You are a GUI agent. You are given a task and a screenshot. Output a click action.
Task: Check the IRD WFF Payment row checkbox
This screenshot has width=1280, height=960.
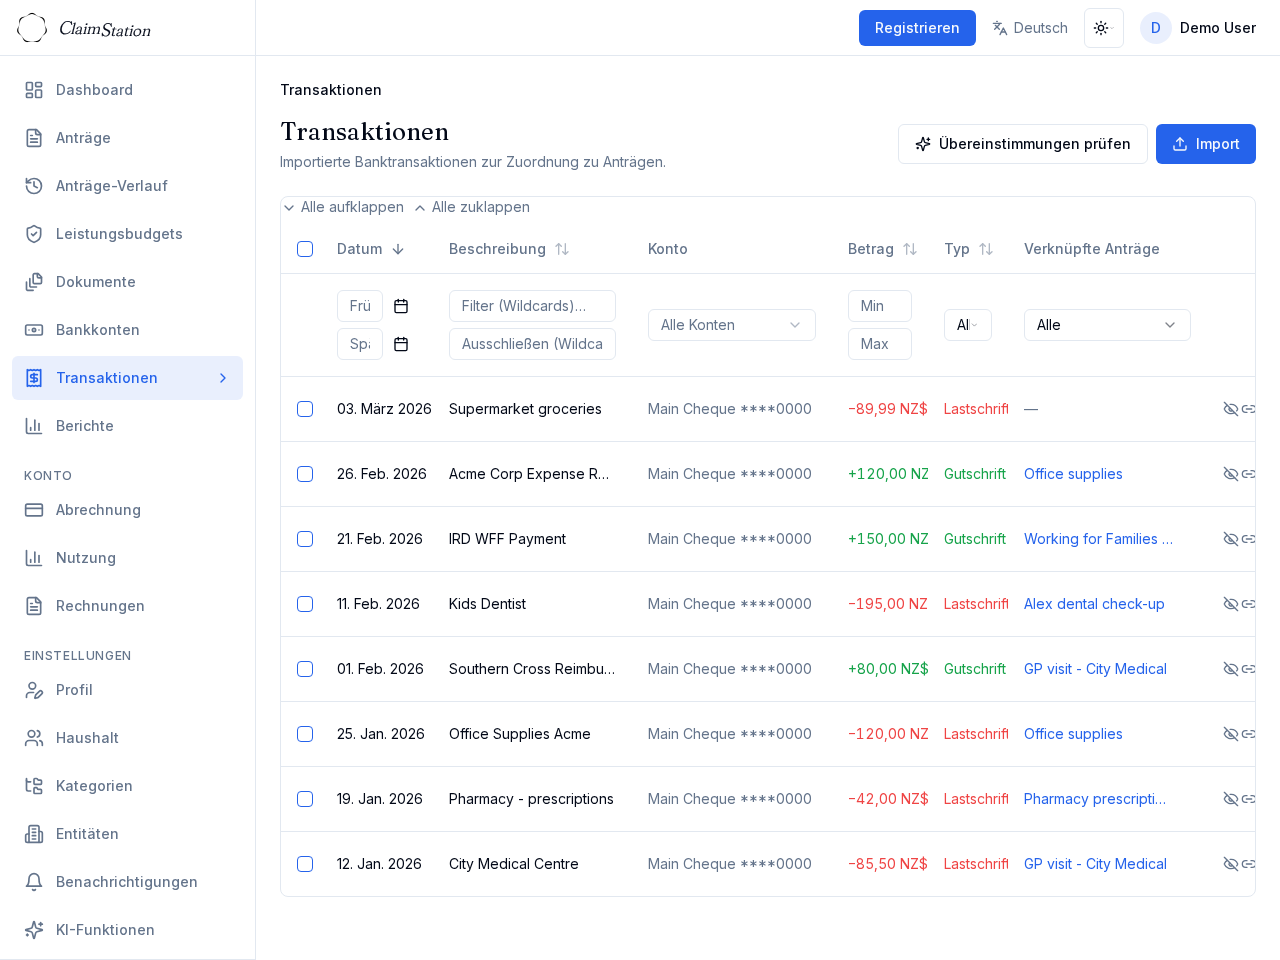coord(305,539)
